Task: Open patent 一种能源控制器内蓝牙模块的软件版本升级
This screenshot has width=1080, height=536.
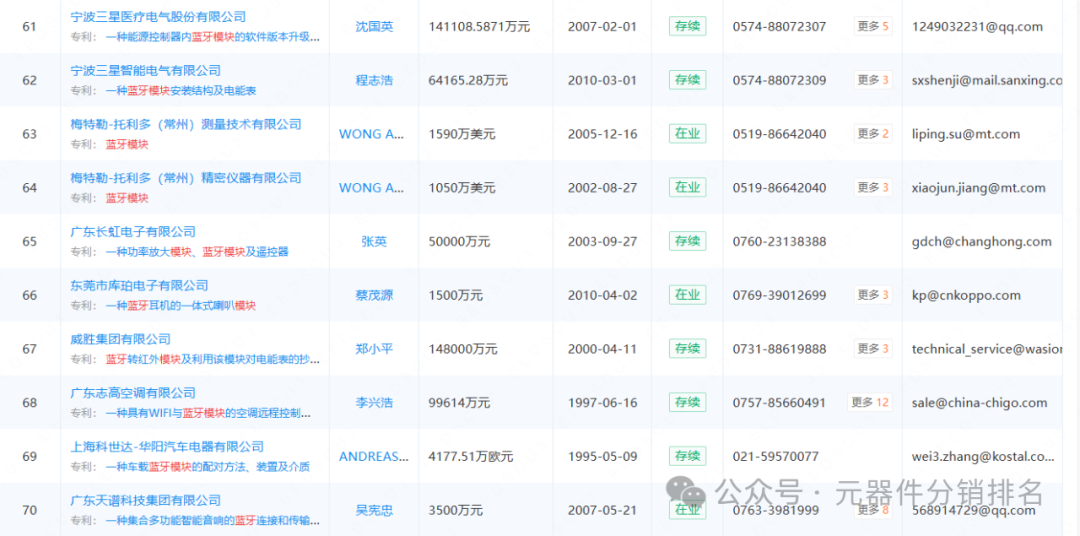Action: pyautogui.click(x=213, y=37)
